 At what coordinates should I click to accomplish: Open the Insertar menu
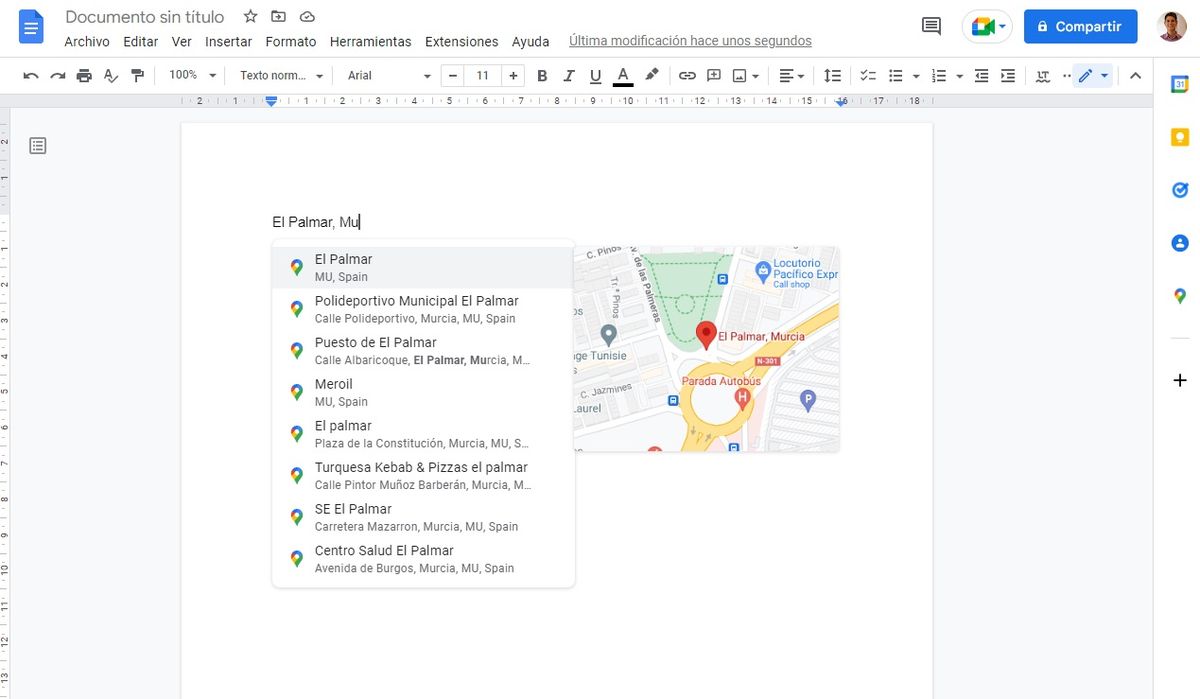[228, 41]
